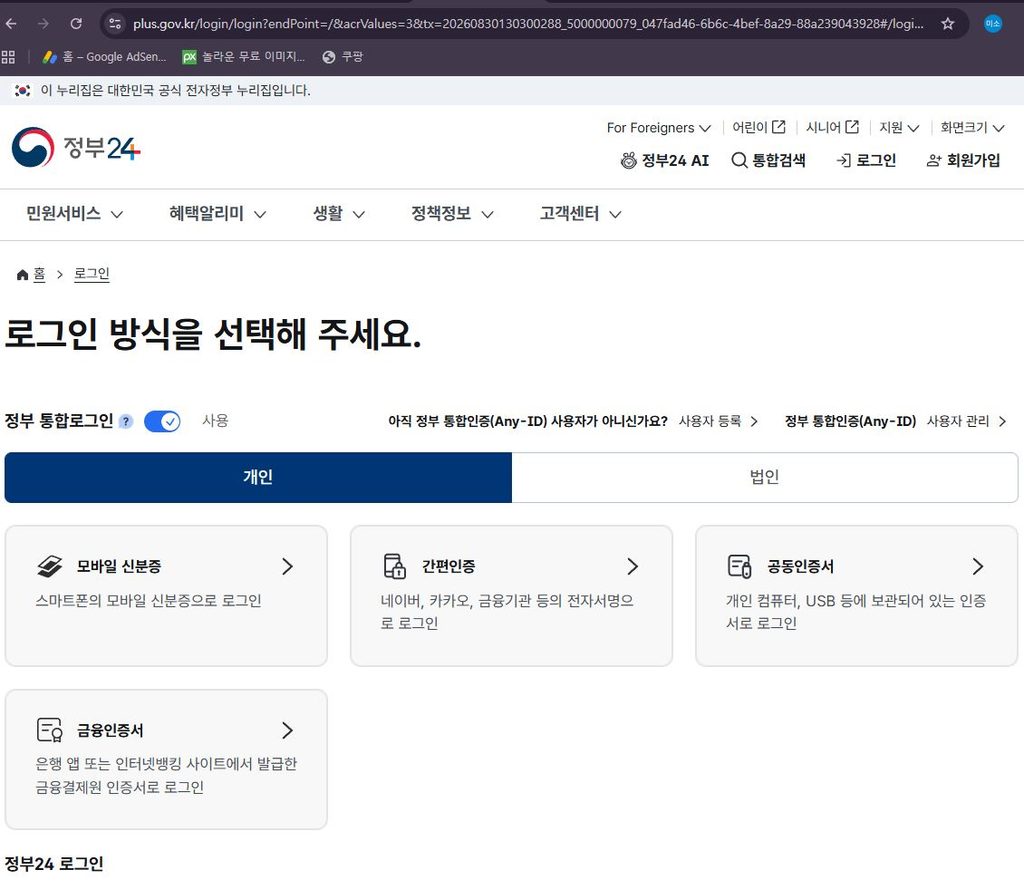
Task: Click the 간편인증 card chevron
Action: [632, 567]
